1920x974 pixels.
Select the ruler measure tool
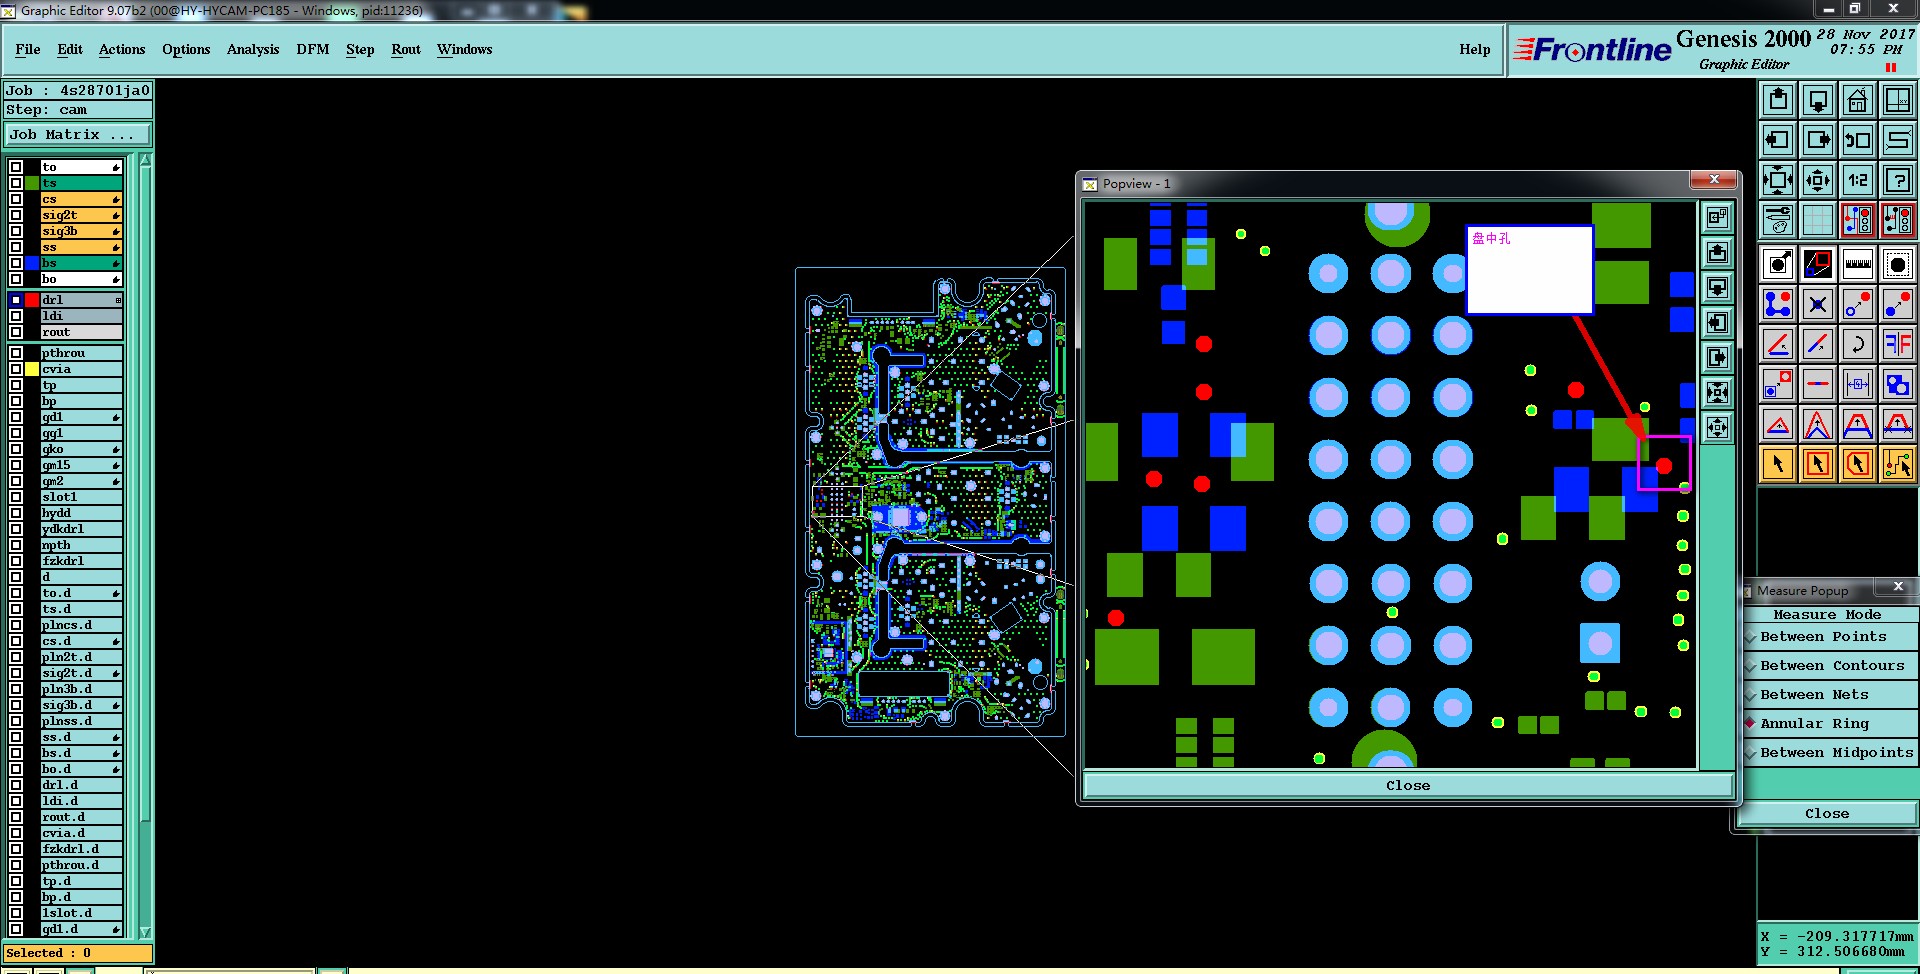point(1858,264)
